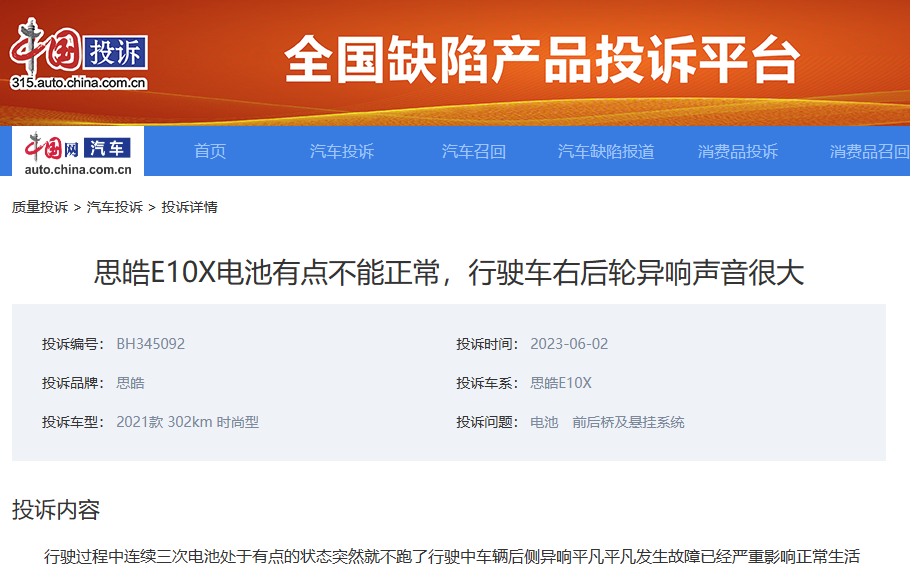Click the 前后桥及悬挂系统 problem tag
This screenshot has width=910, height=574.
click(x=629, y=422)
